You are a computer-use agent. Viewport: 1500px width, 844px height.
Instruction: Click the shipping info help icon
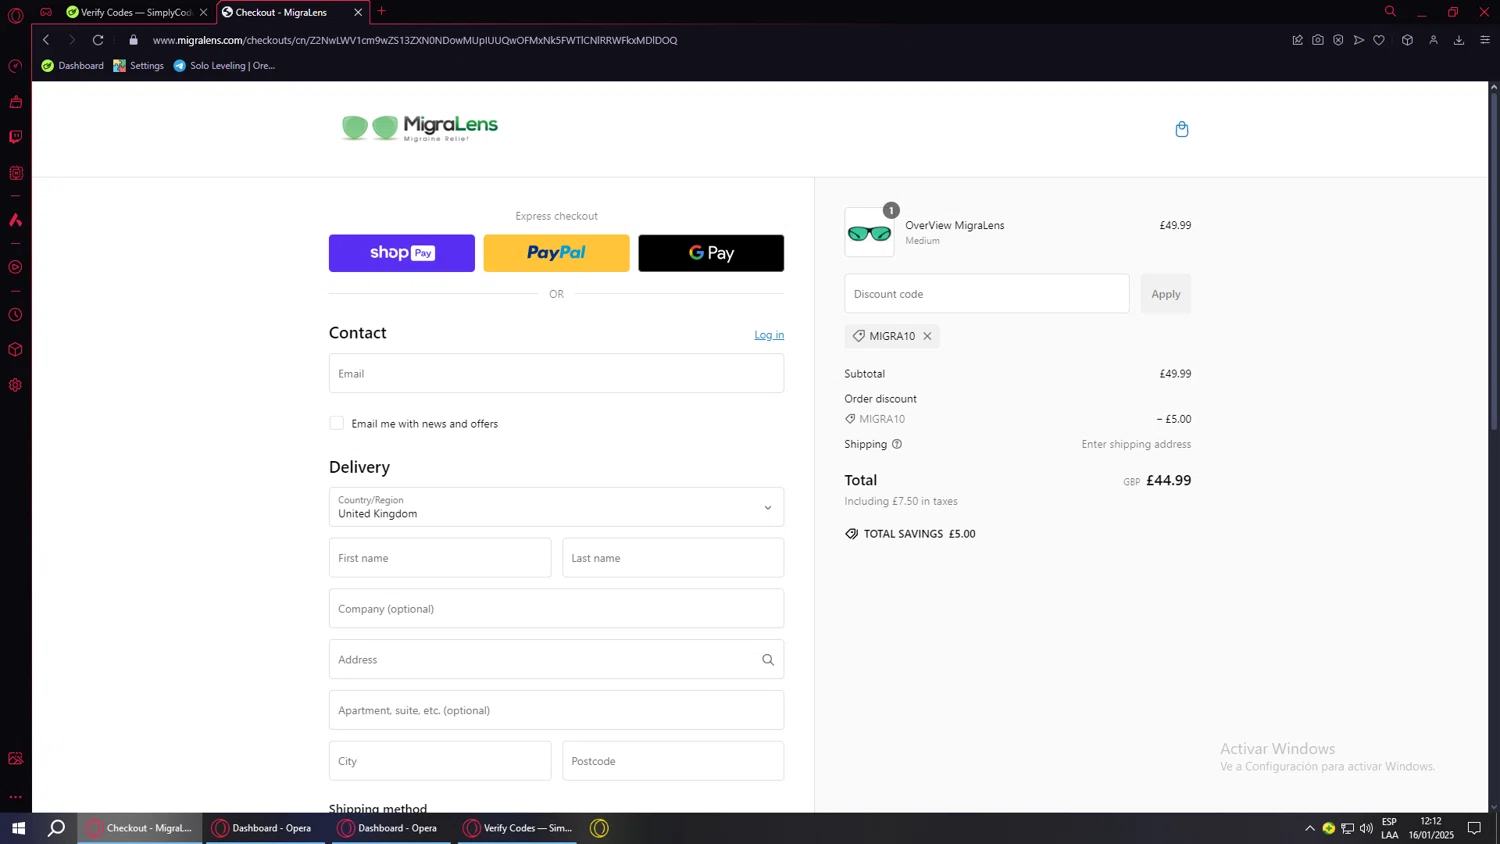tap(897, 444)
